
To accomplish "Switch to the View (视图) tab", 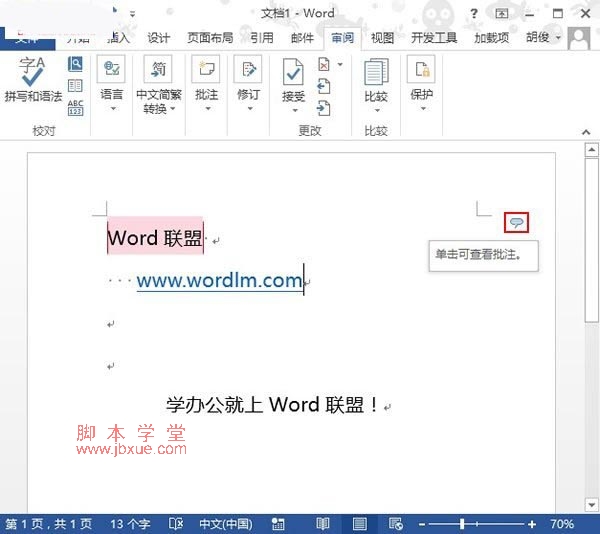I will 383,38.
